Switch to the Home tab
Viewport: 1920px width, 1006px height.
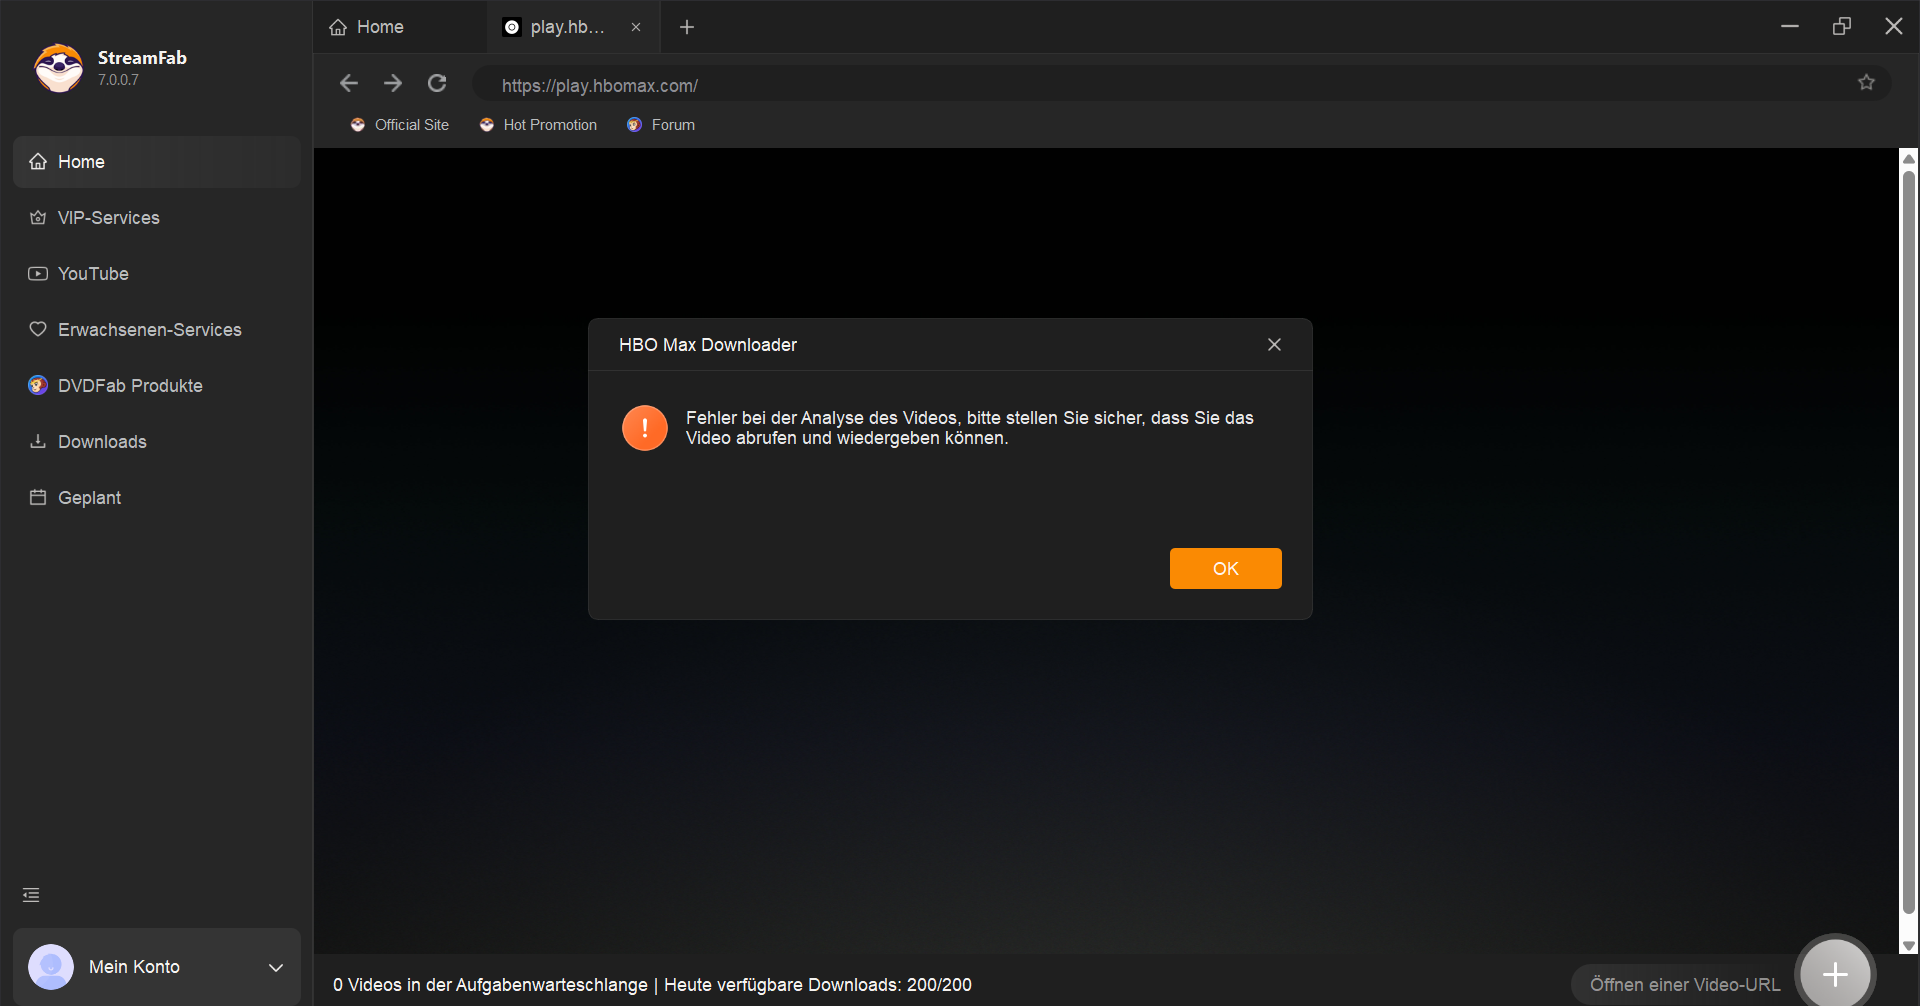tap(400, 27)
